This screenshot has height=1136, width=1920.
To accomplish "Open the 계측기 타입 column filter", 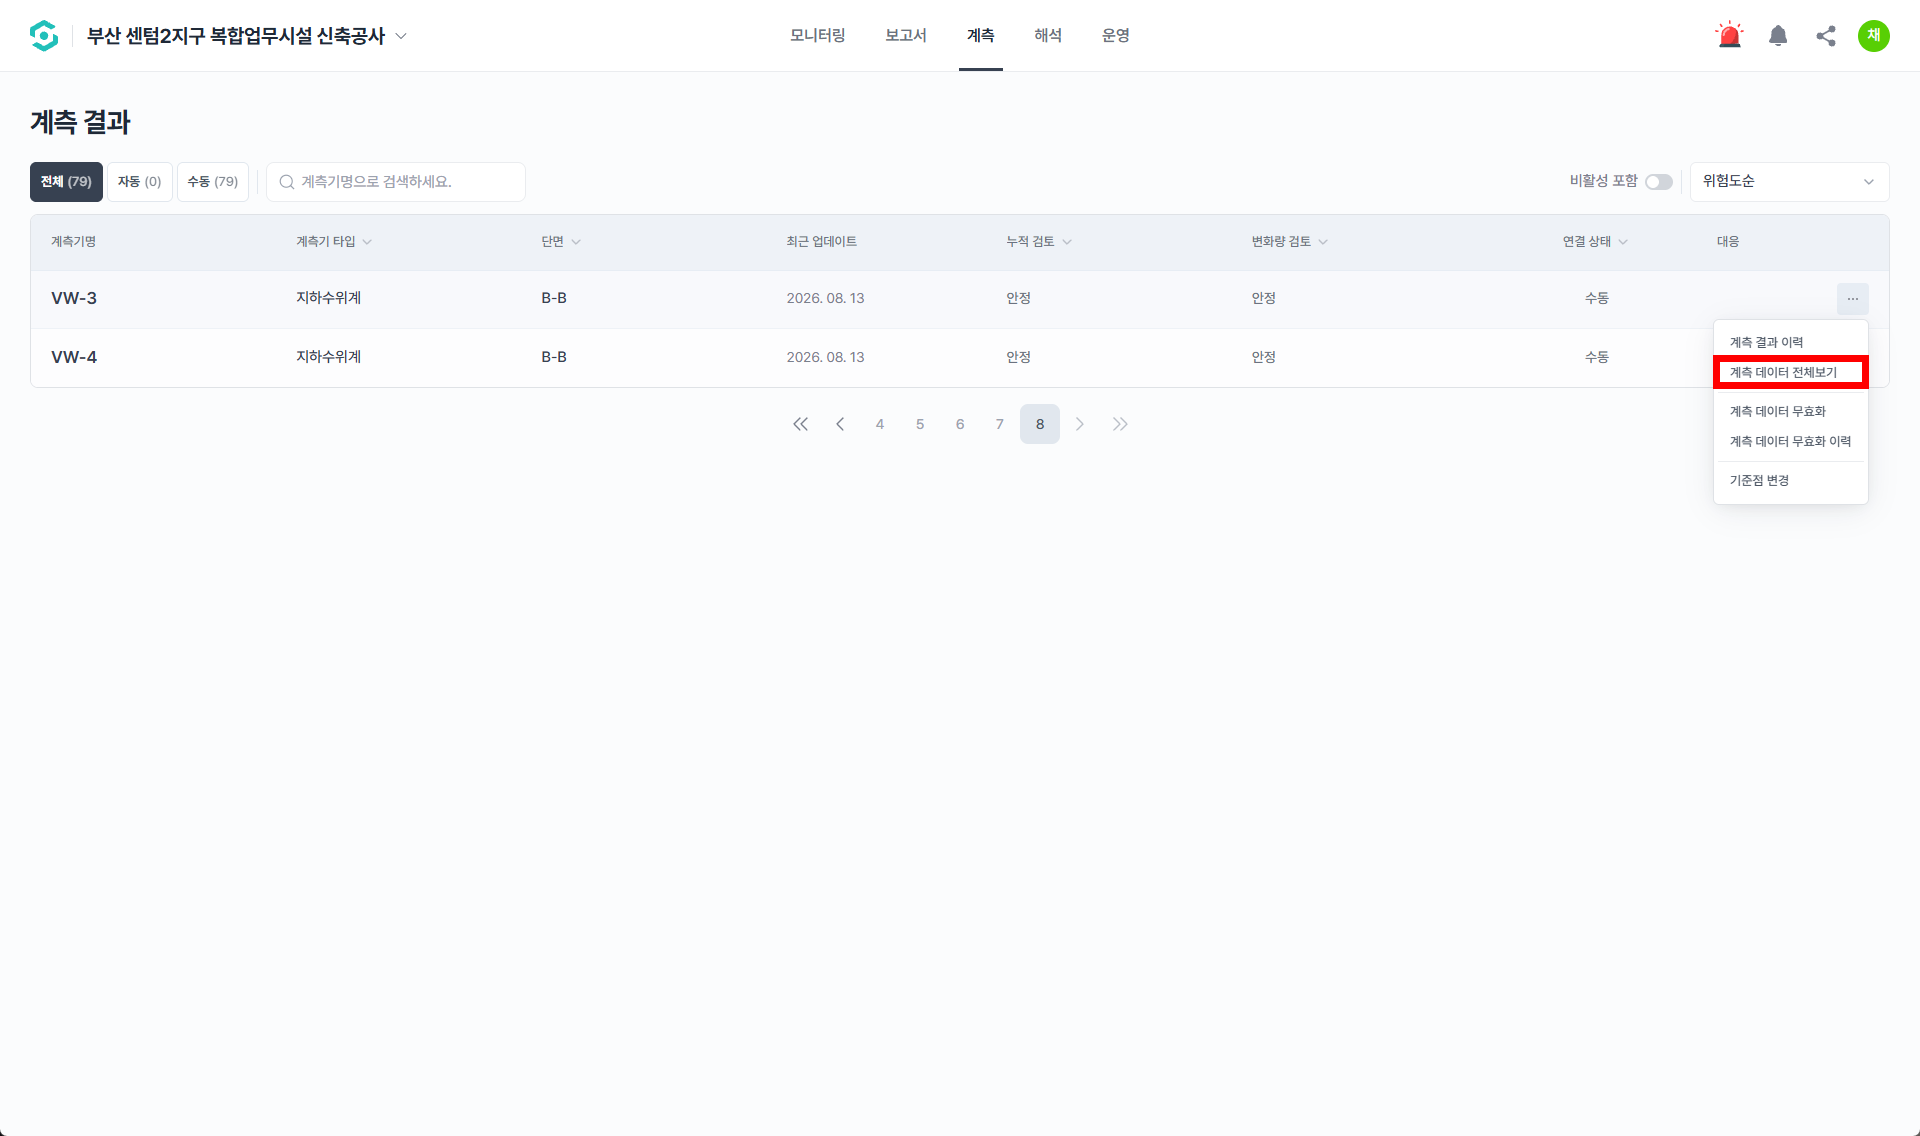I will point(334,242).
